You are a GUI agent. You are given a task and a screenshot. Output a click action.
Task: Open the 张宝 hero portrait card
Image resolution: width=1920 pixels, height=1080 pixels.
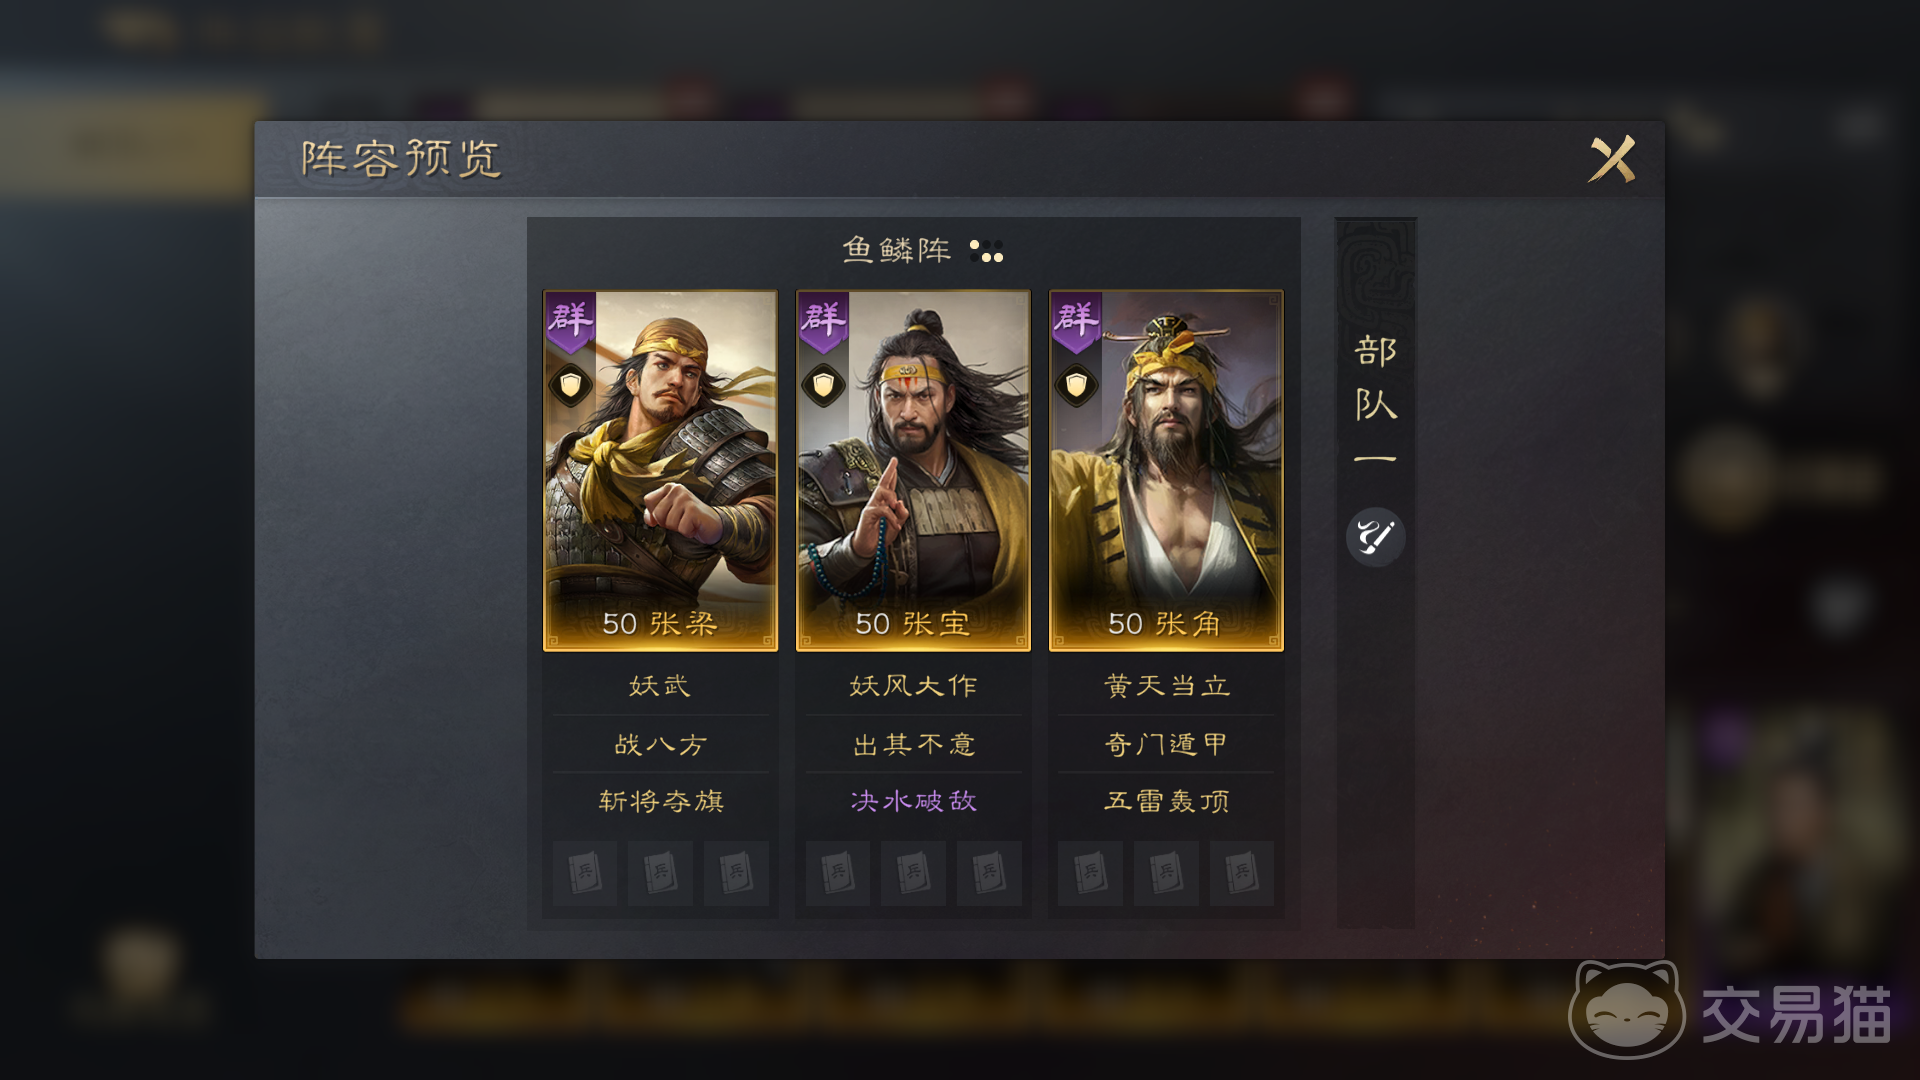[x=913, y=471]
